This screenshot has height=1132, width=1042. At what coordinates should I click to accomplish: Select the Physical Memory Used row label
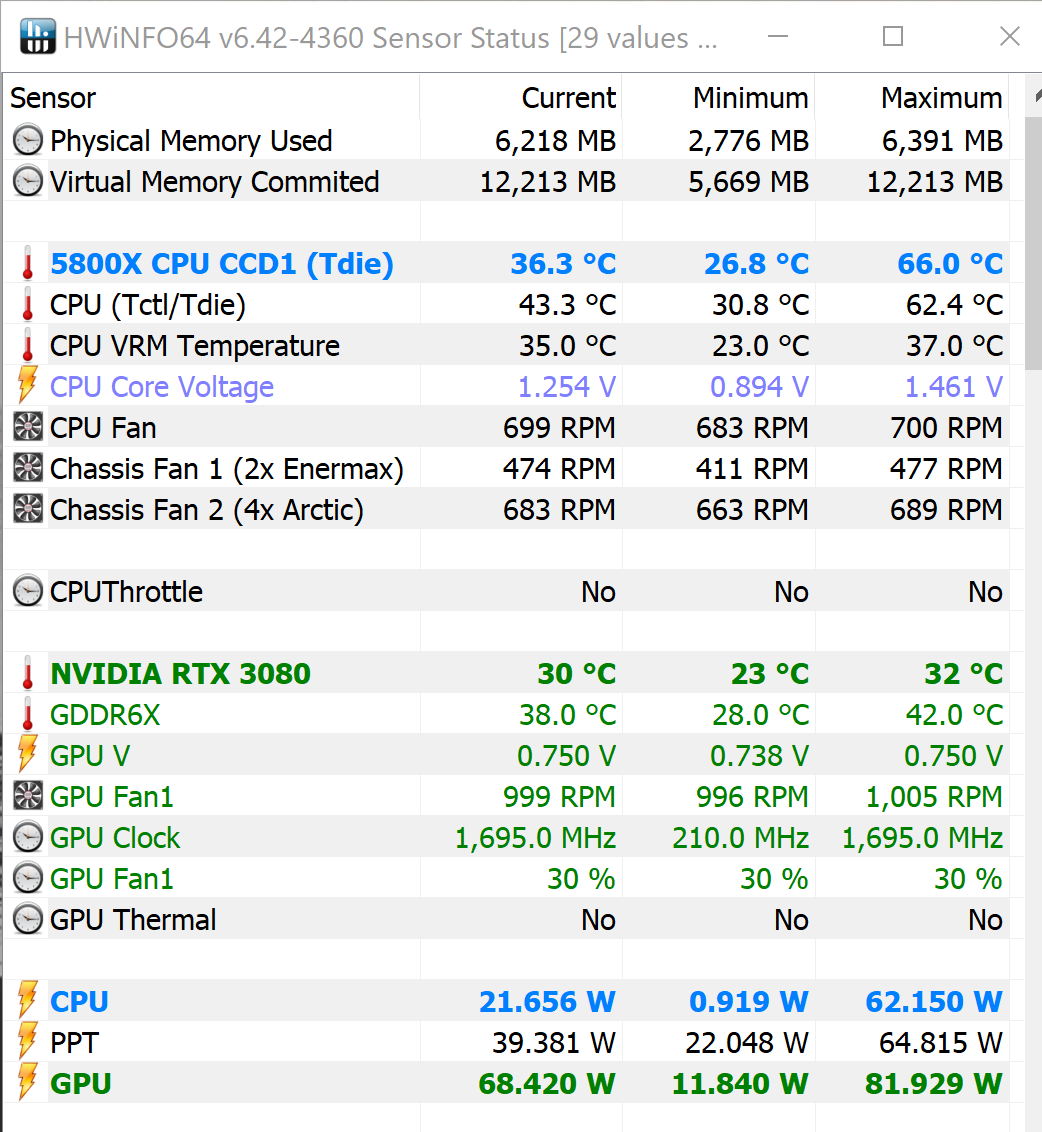(191, 141)
